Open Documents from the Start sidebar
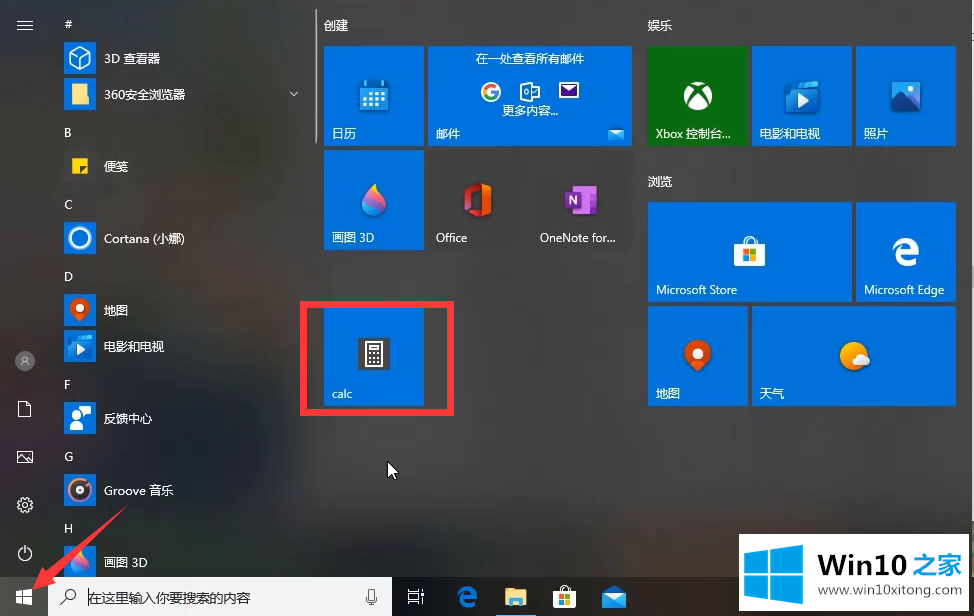Image resolution: width=974 pixels, height=616 pixels. pos(25,409)
